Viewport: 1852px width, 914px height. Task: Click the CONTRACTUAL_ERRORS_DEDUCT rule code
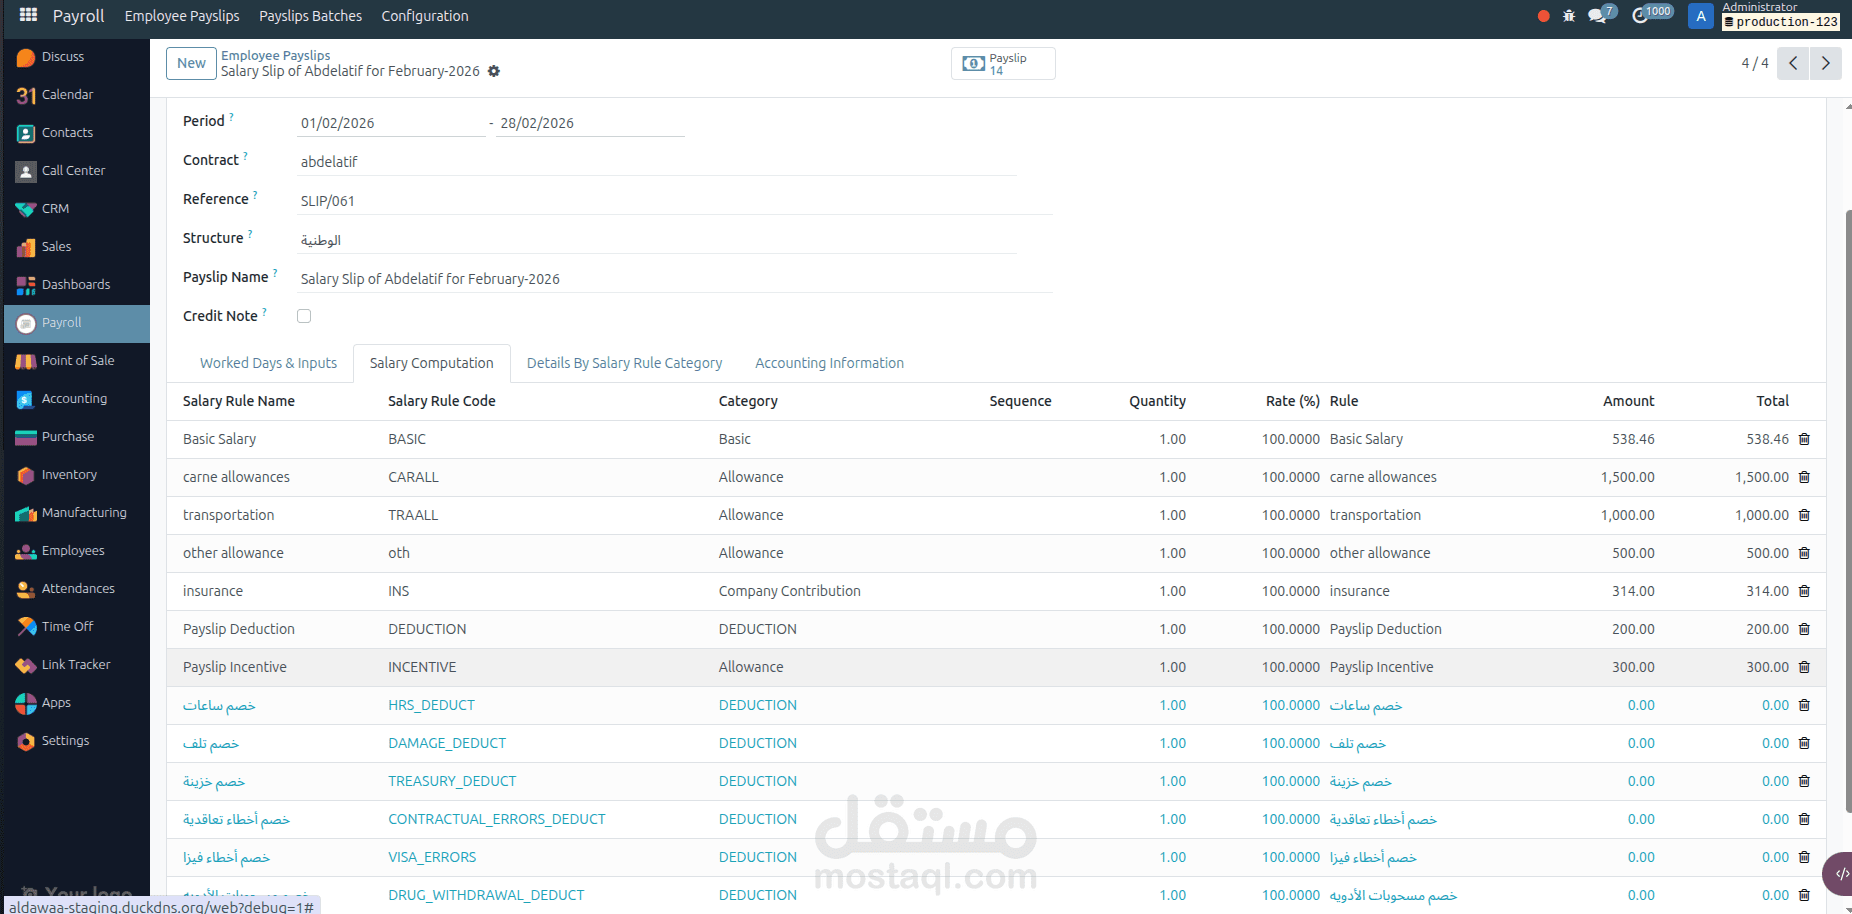(x=497, y=819)
